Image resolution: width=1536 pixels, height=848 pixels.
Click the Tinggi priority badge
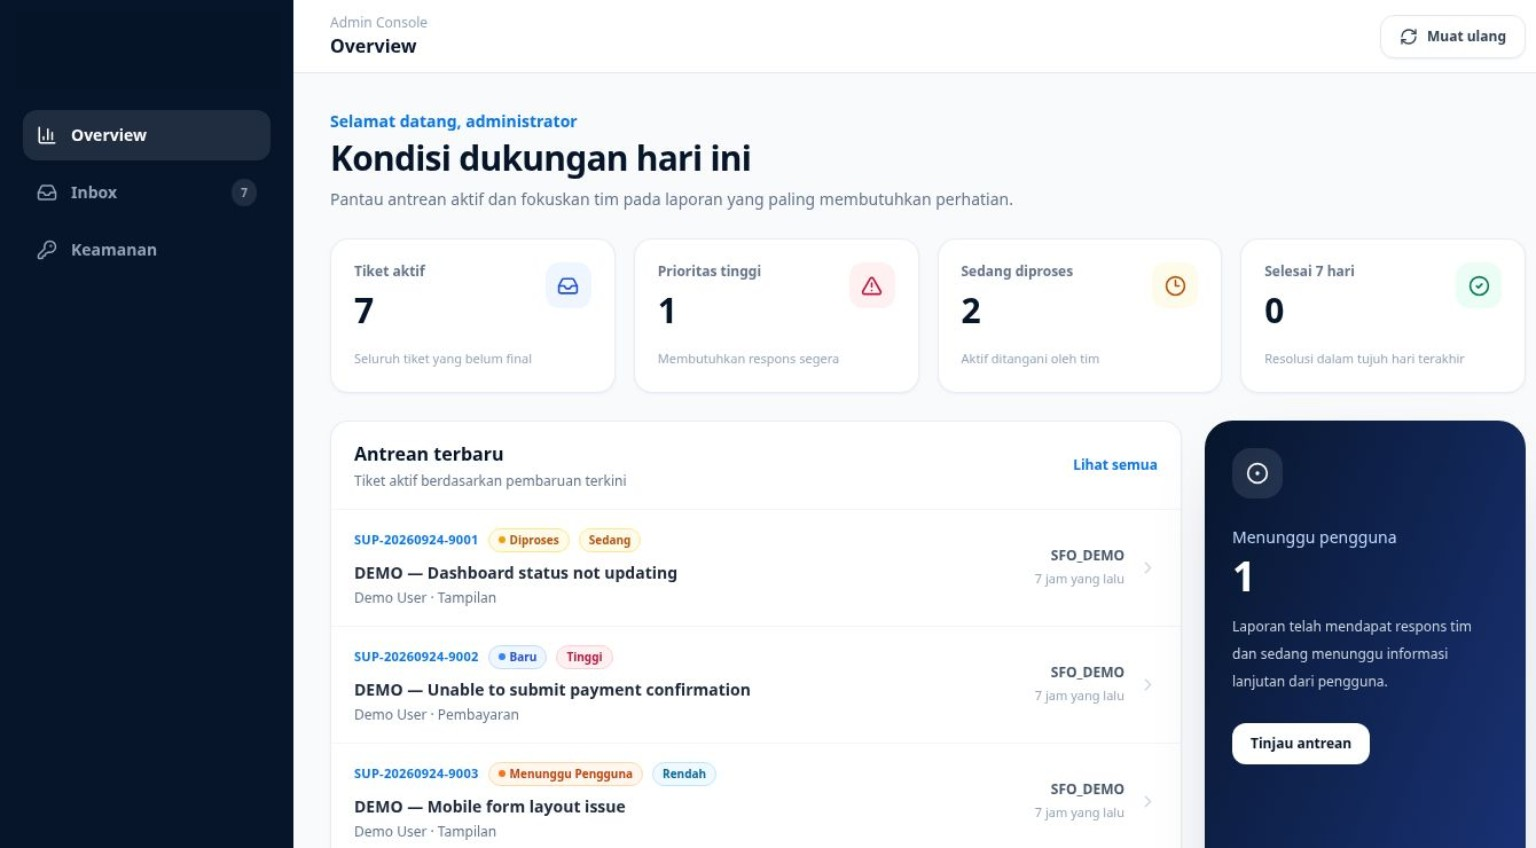pyautogui.click(x=584, y=657)
